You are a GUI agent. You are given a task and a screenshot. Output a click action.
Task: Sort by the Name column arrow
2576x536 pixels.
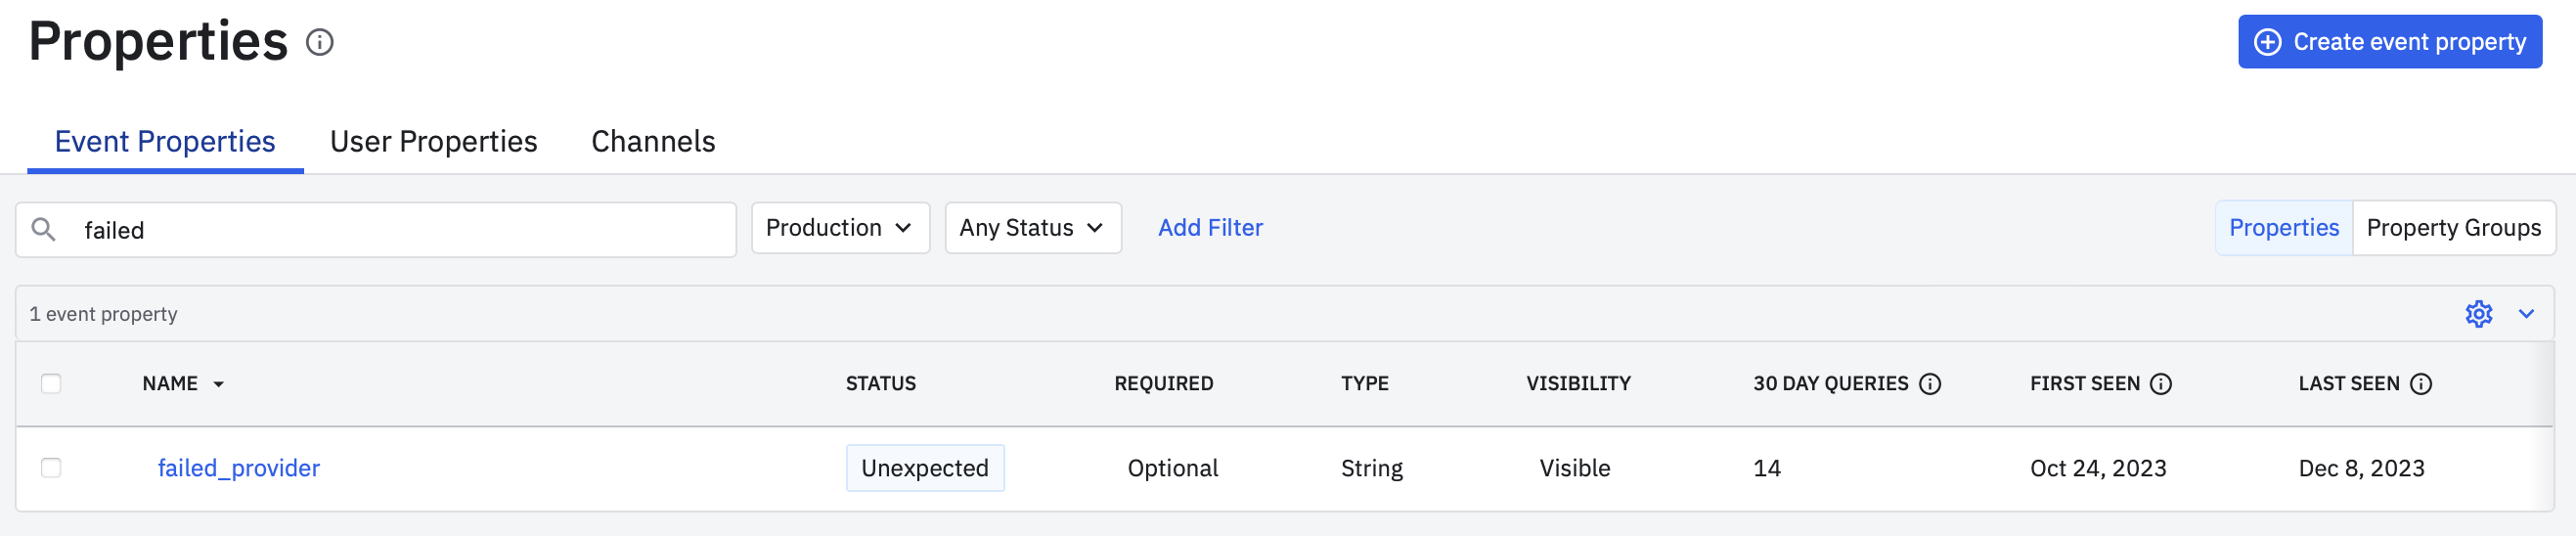tap(218, 385)
